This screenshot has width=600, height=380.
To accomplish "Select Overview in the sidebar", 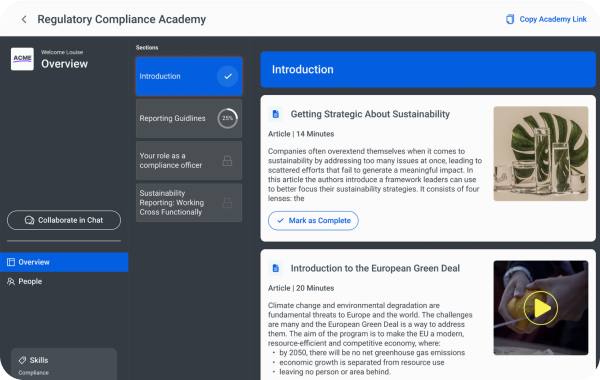I will point(64,262).
